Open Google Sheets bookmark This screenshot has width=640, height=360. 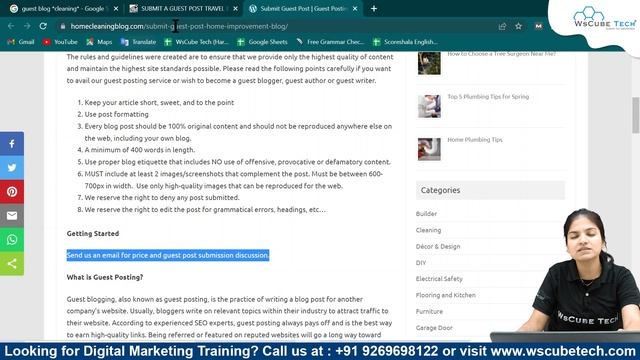pyautogui.click(x=263, y=42)
